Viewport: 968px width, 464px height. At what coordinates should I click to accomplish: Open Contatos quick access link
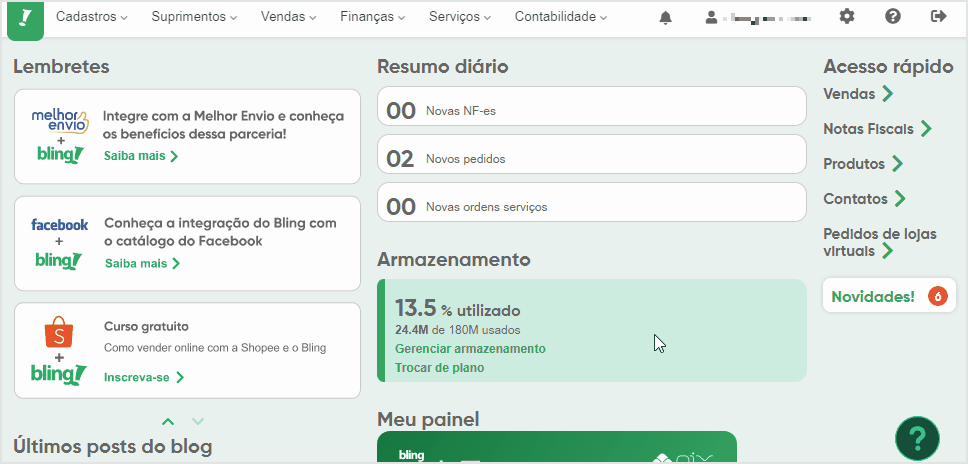[x=864, y=199]
